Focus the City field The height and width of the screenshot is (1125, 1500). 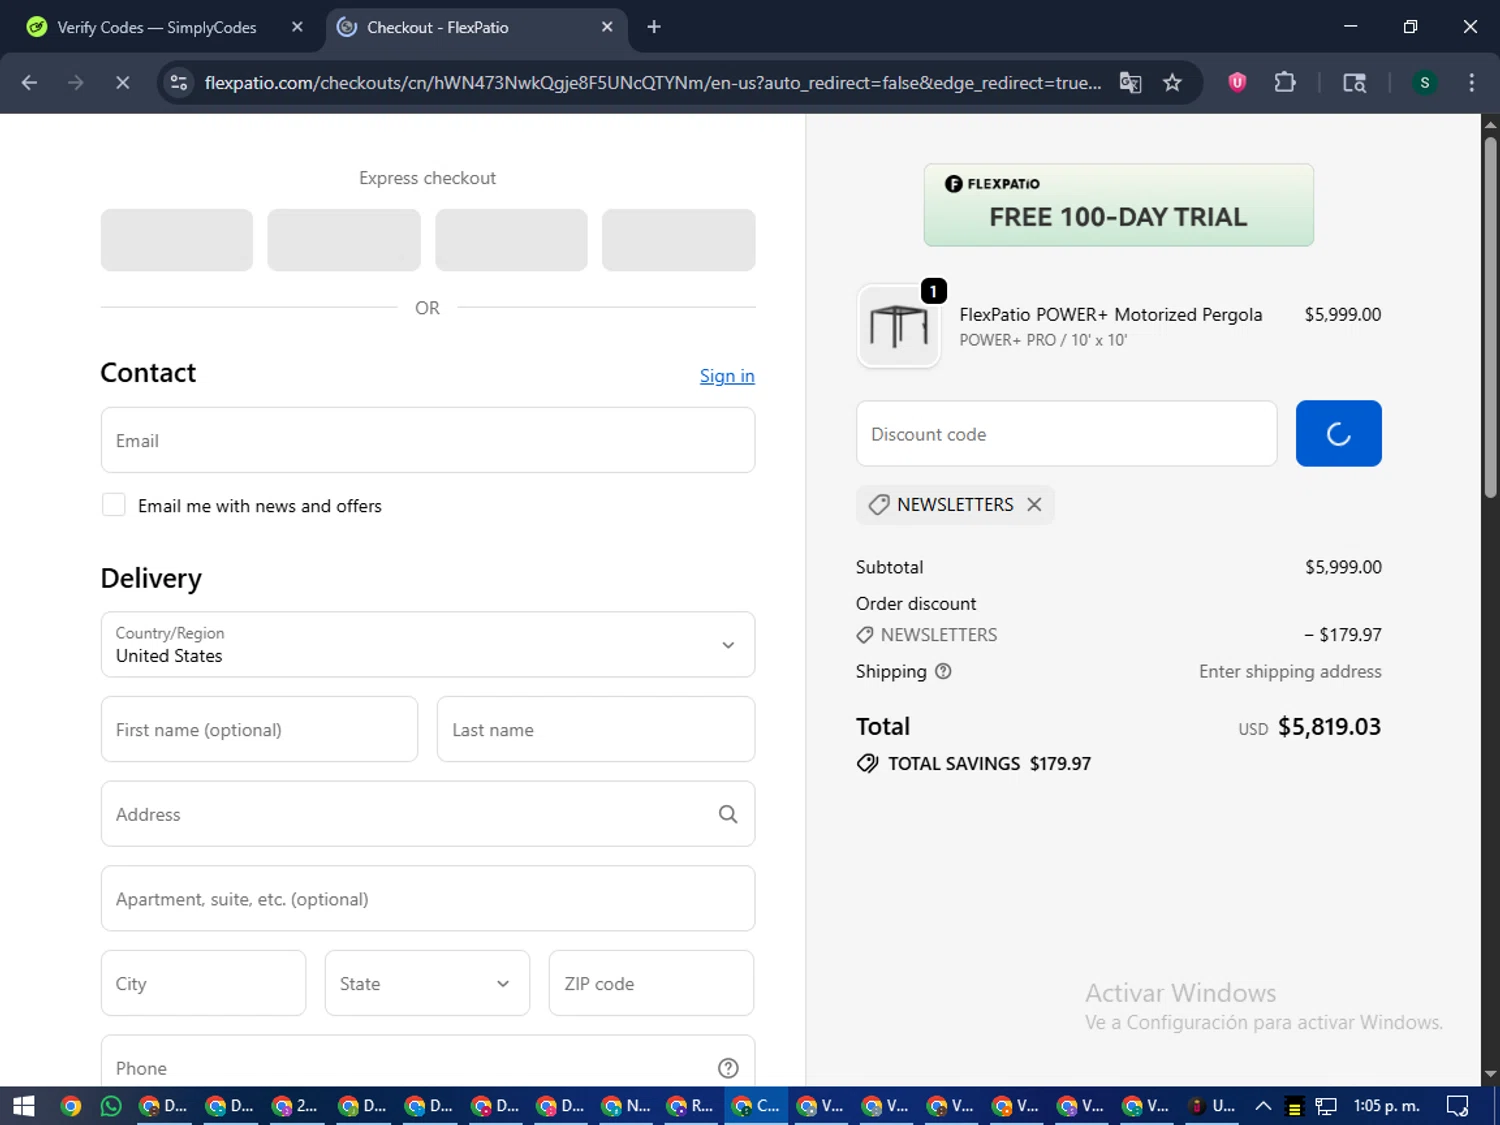point(203,983)
